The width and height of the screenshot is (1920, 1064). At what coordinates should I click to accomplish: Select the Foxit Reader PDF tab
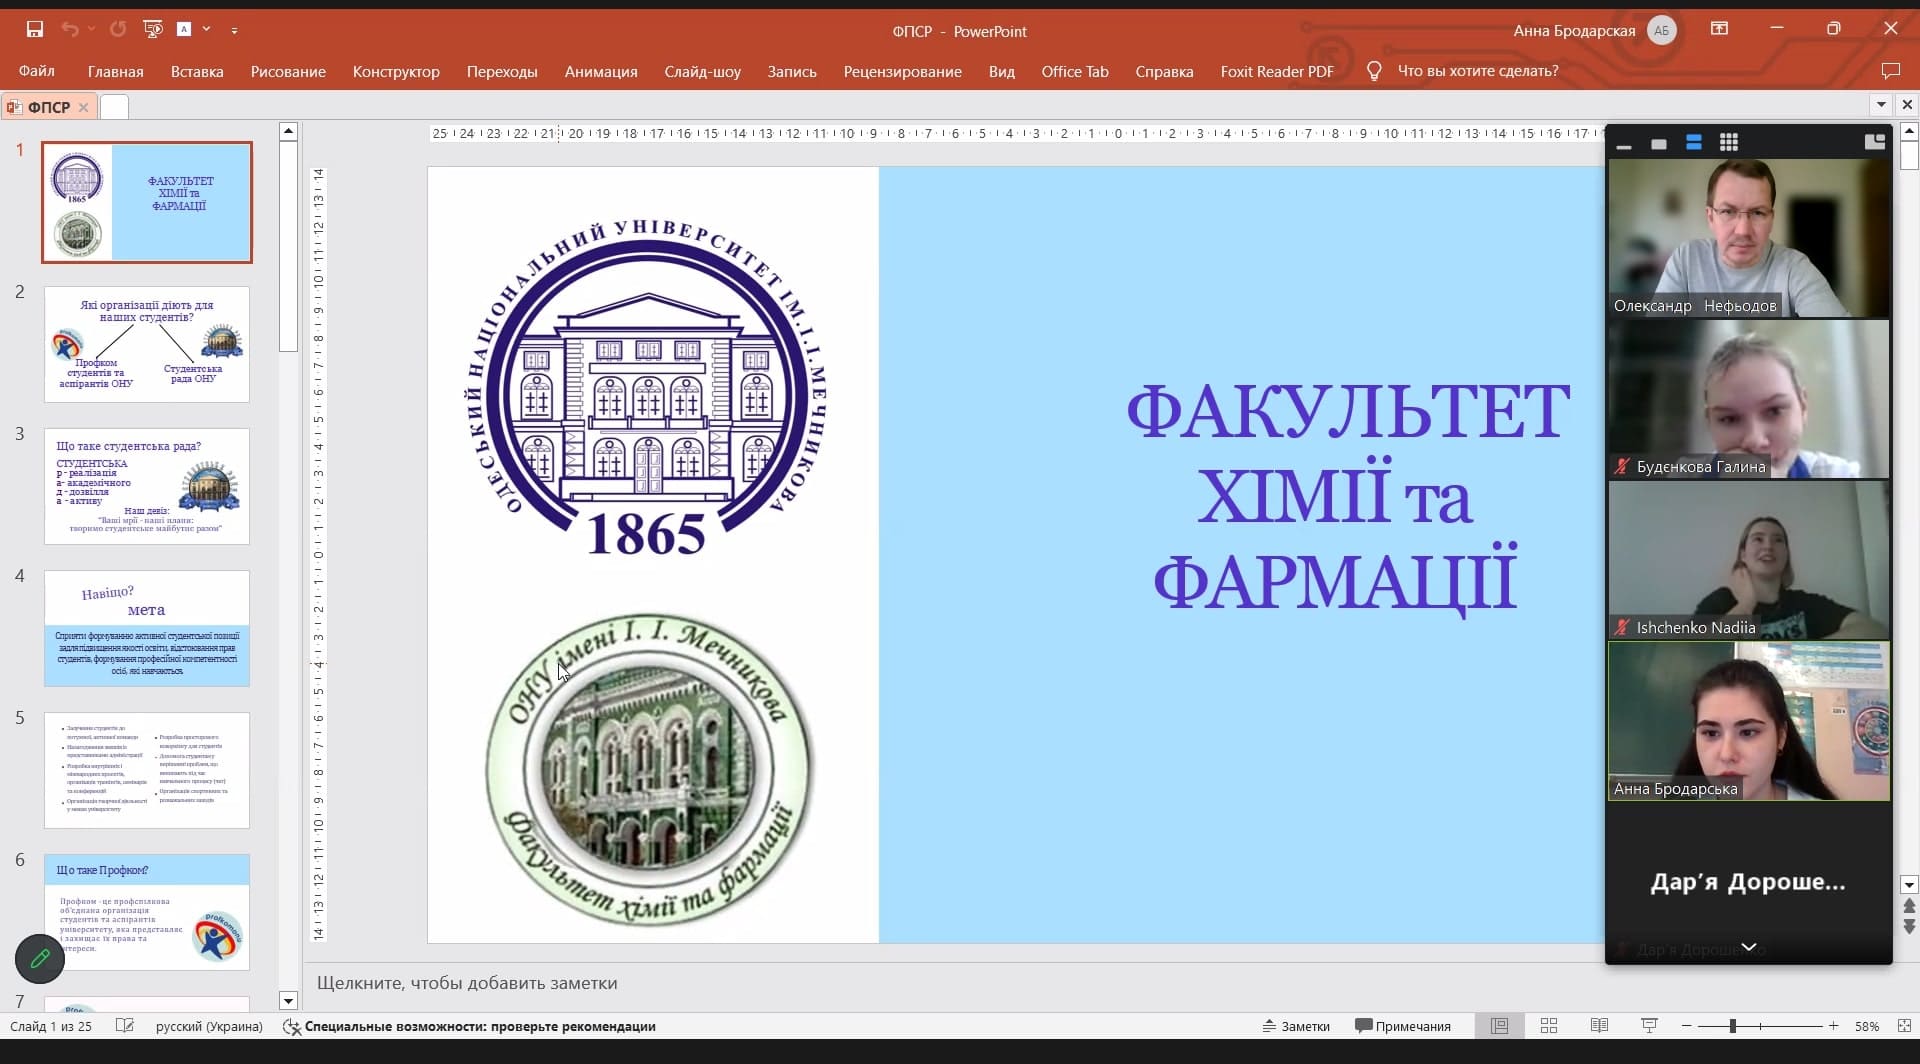coord(1277,71)
